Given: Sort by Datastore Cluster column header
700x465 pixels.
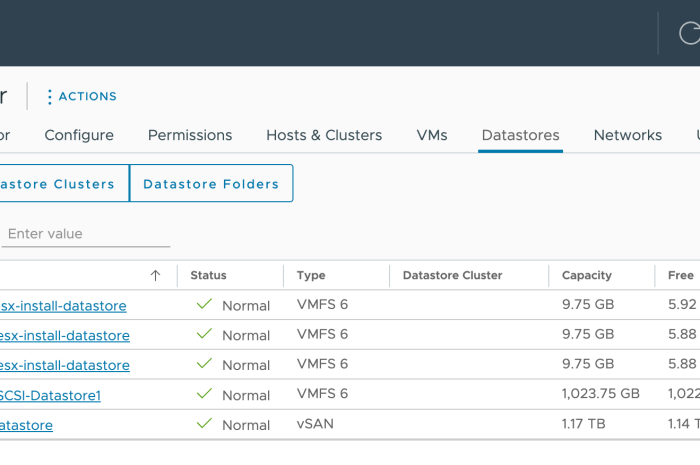Looking at the screenshot, I should [x=452, y=275].
